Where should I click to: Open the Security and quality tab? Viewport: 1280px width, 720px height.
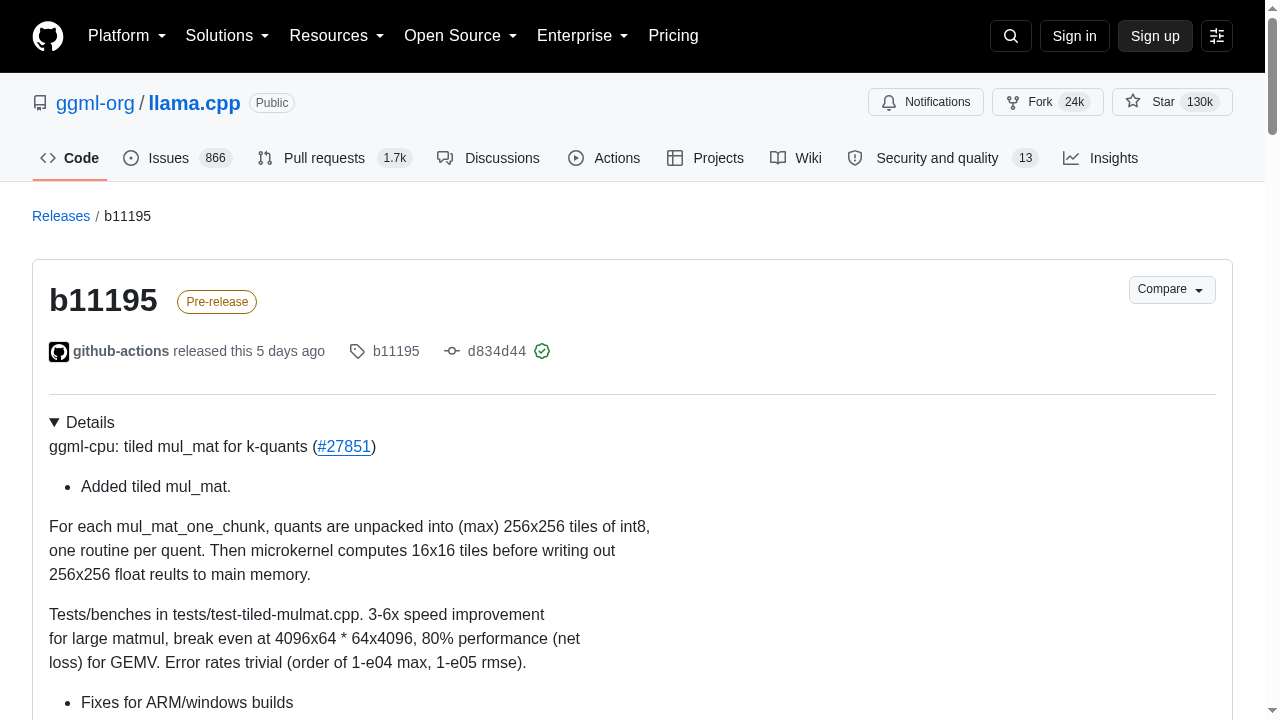coord(943,158)
